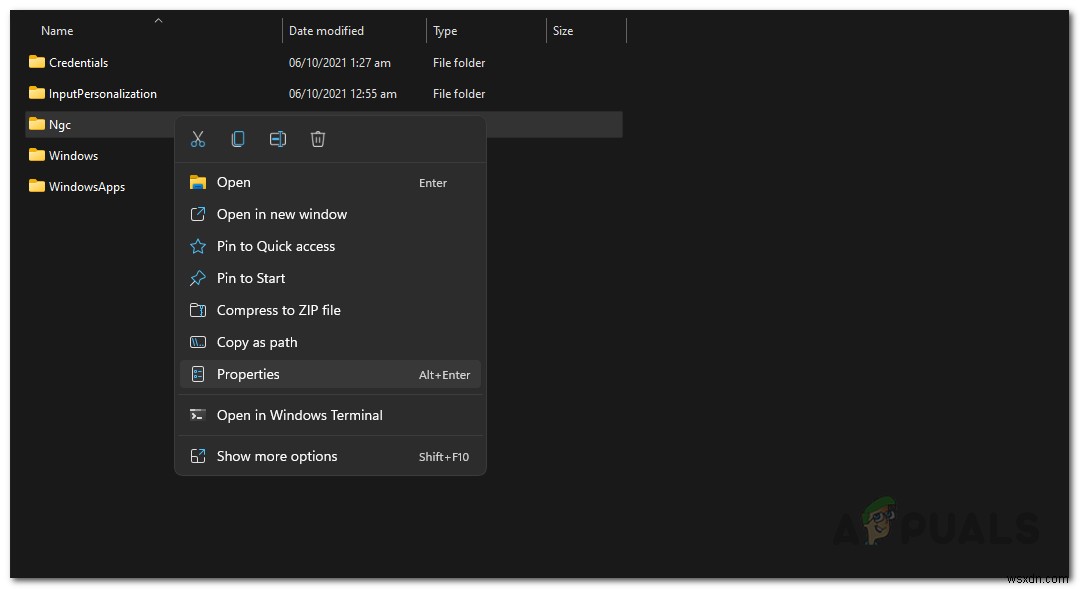The height and width of the screenshot is (589, 1080).
Task: Click the InputPersonalization folder icon
Action: (x=37, y=93)
